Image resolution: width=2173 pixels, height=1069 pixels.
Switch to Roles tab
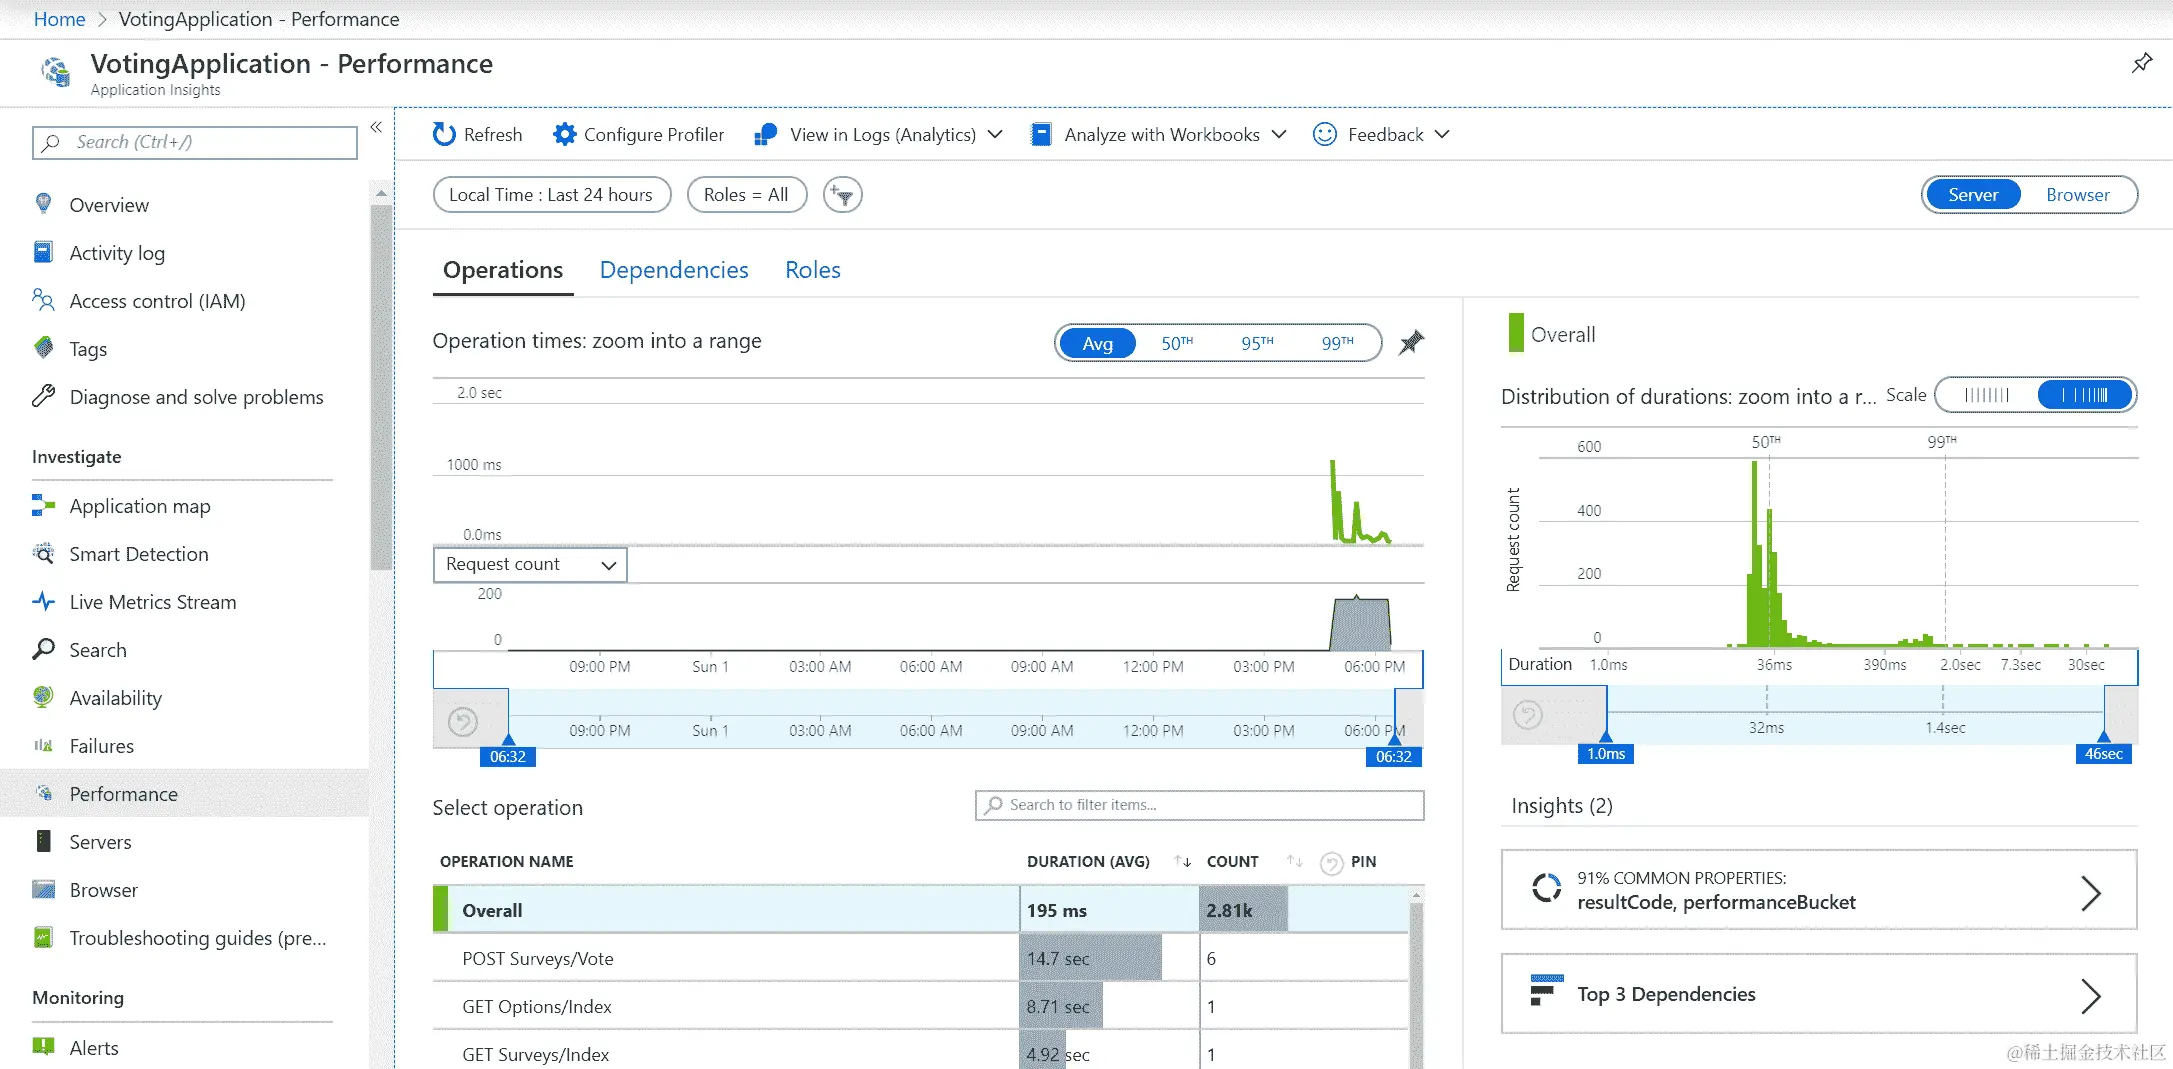812,270
